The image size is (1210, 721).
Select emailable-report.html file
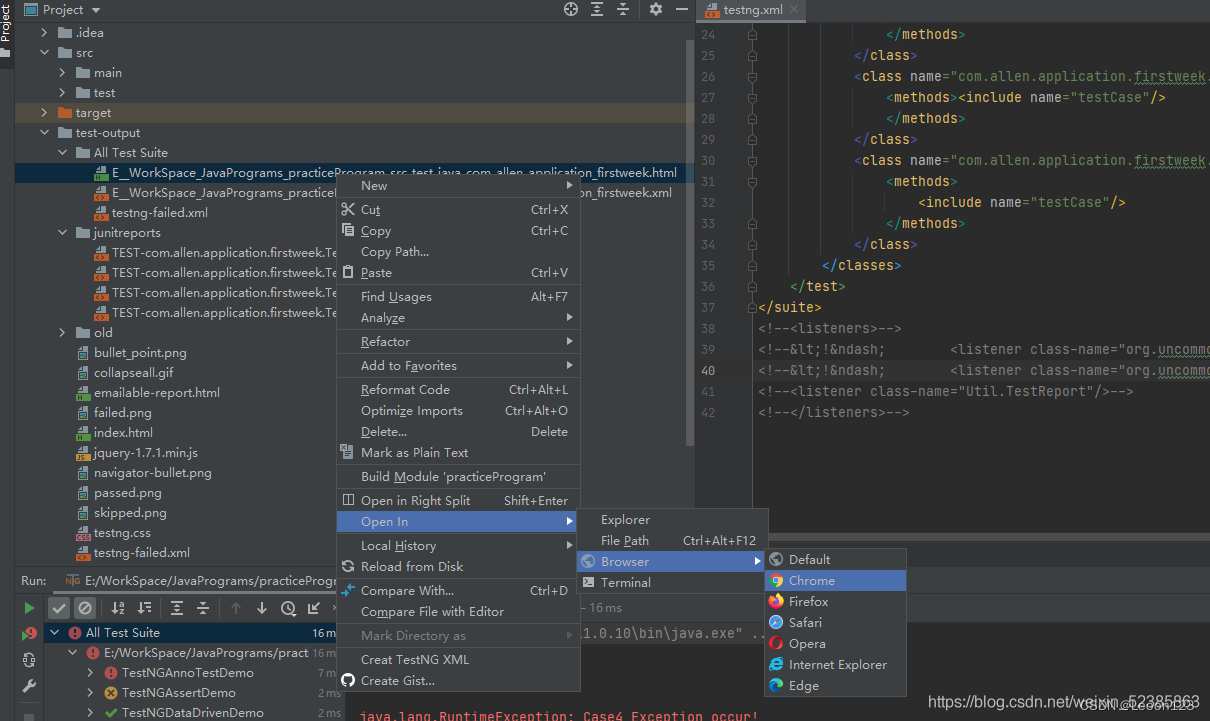156,393
